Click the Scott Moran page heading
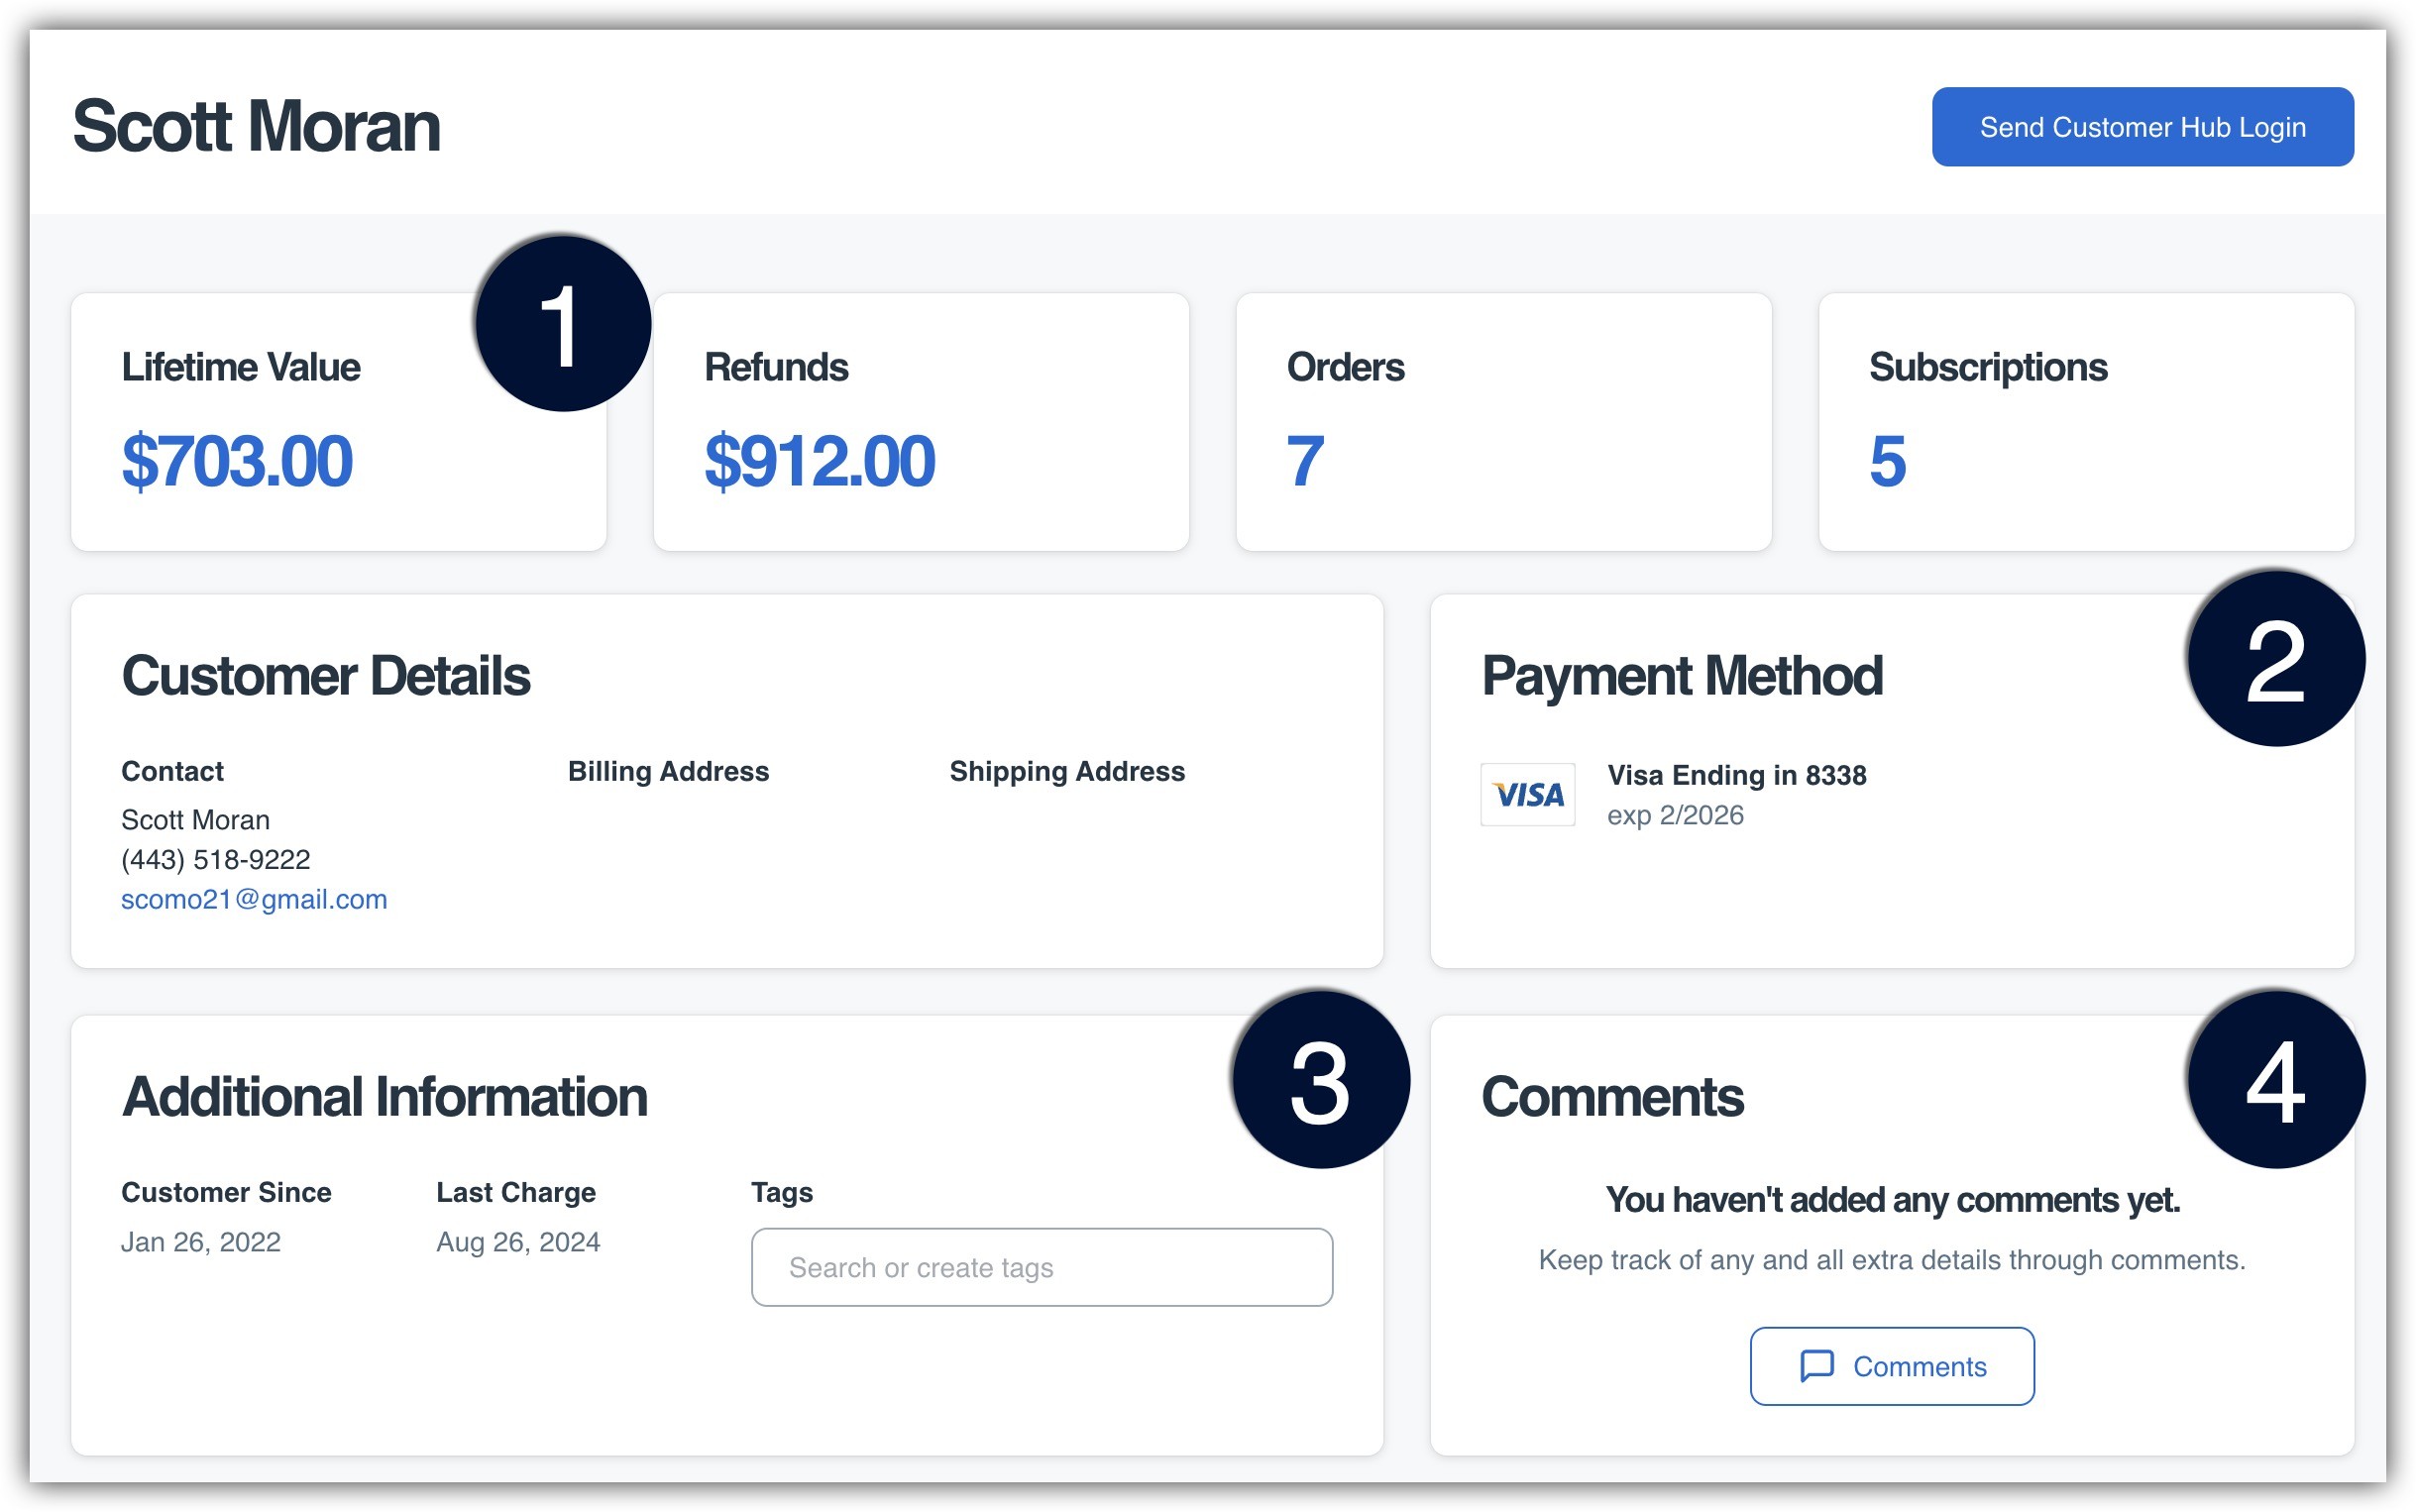The height and width of the screenshot is (1512, 2416). point(257,127)
